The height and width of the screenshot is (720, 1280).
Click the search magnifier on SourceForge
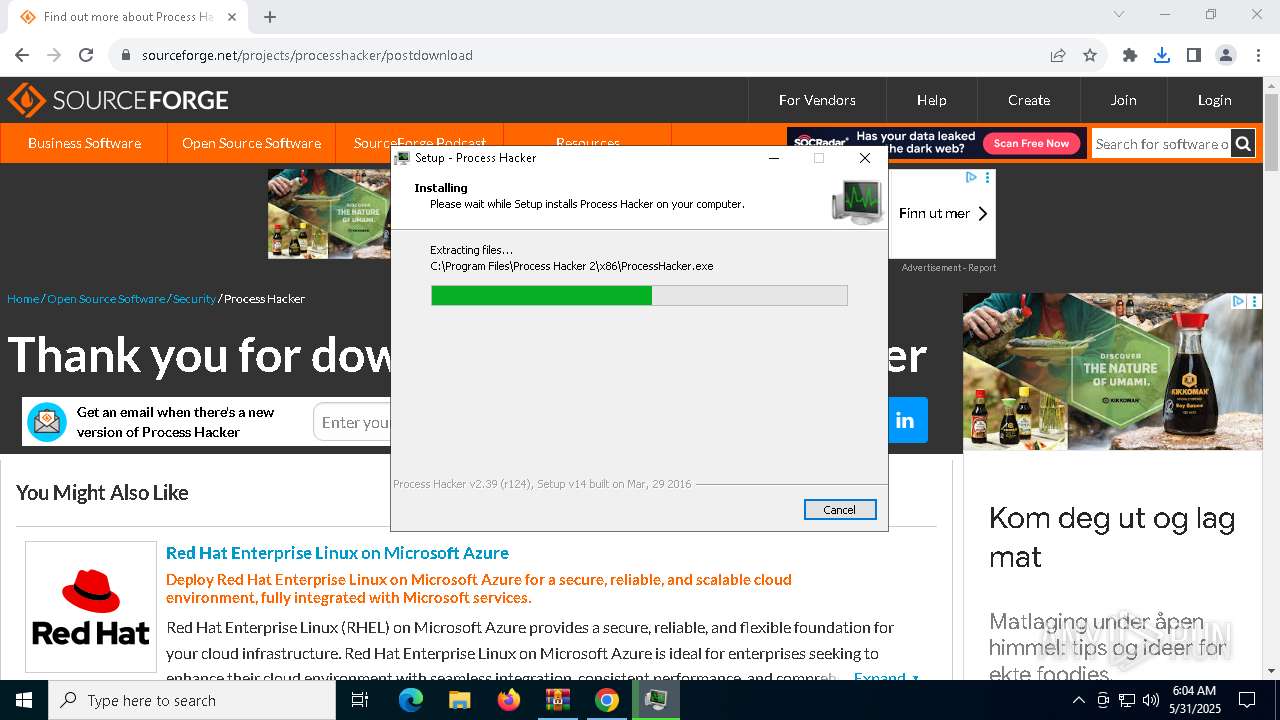(x=1243, y=144)
